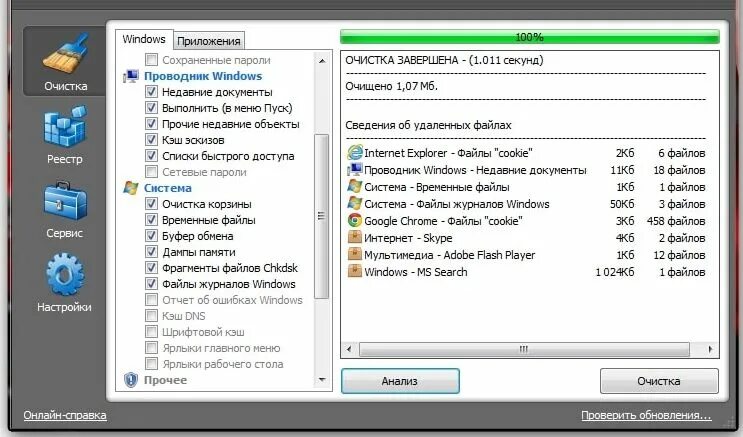743x437 pixels.
Task: Click the box icon next to Windows - MS Search
Action: click(x=354, y=272)
